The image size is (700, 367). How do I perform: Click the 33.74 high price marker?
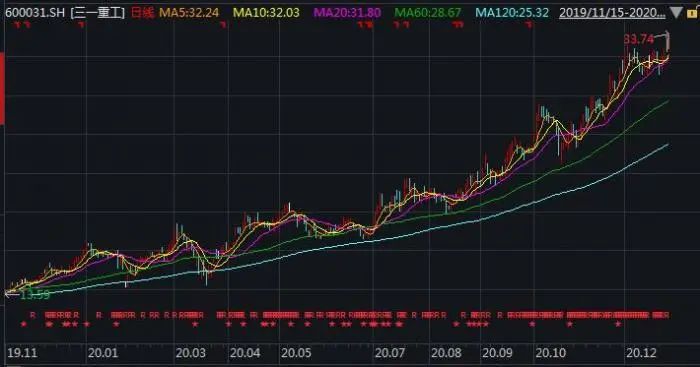click(x=638, y=39)
